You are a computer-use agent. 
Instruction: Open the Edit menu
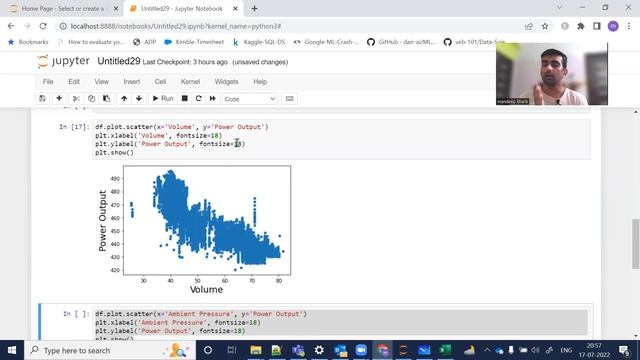click(74, 82)
